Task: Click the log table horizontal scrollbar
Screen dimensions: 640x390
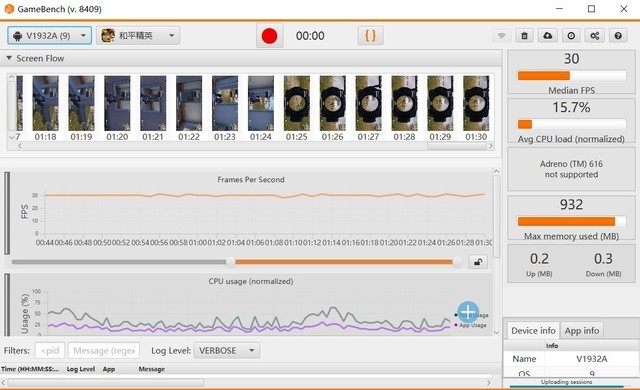Action: [x=106, y=383]
